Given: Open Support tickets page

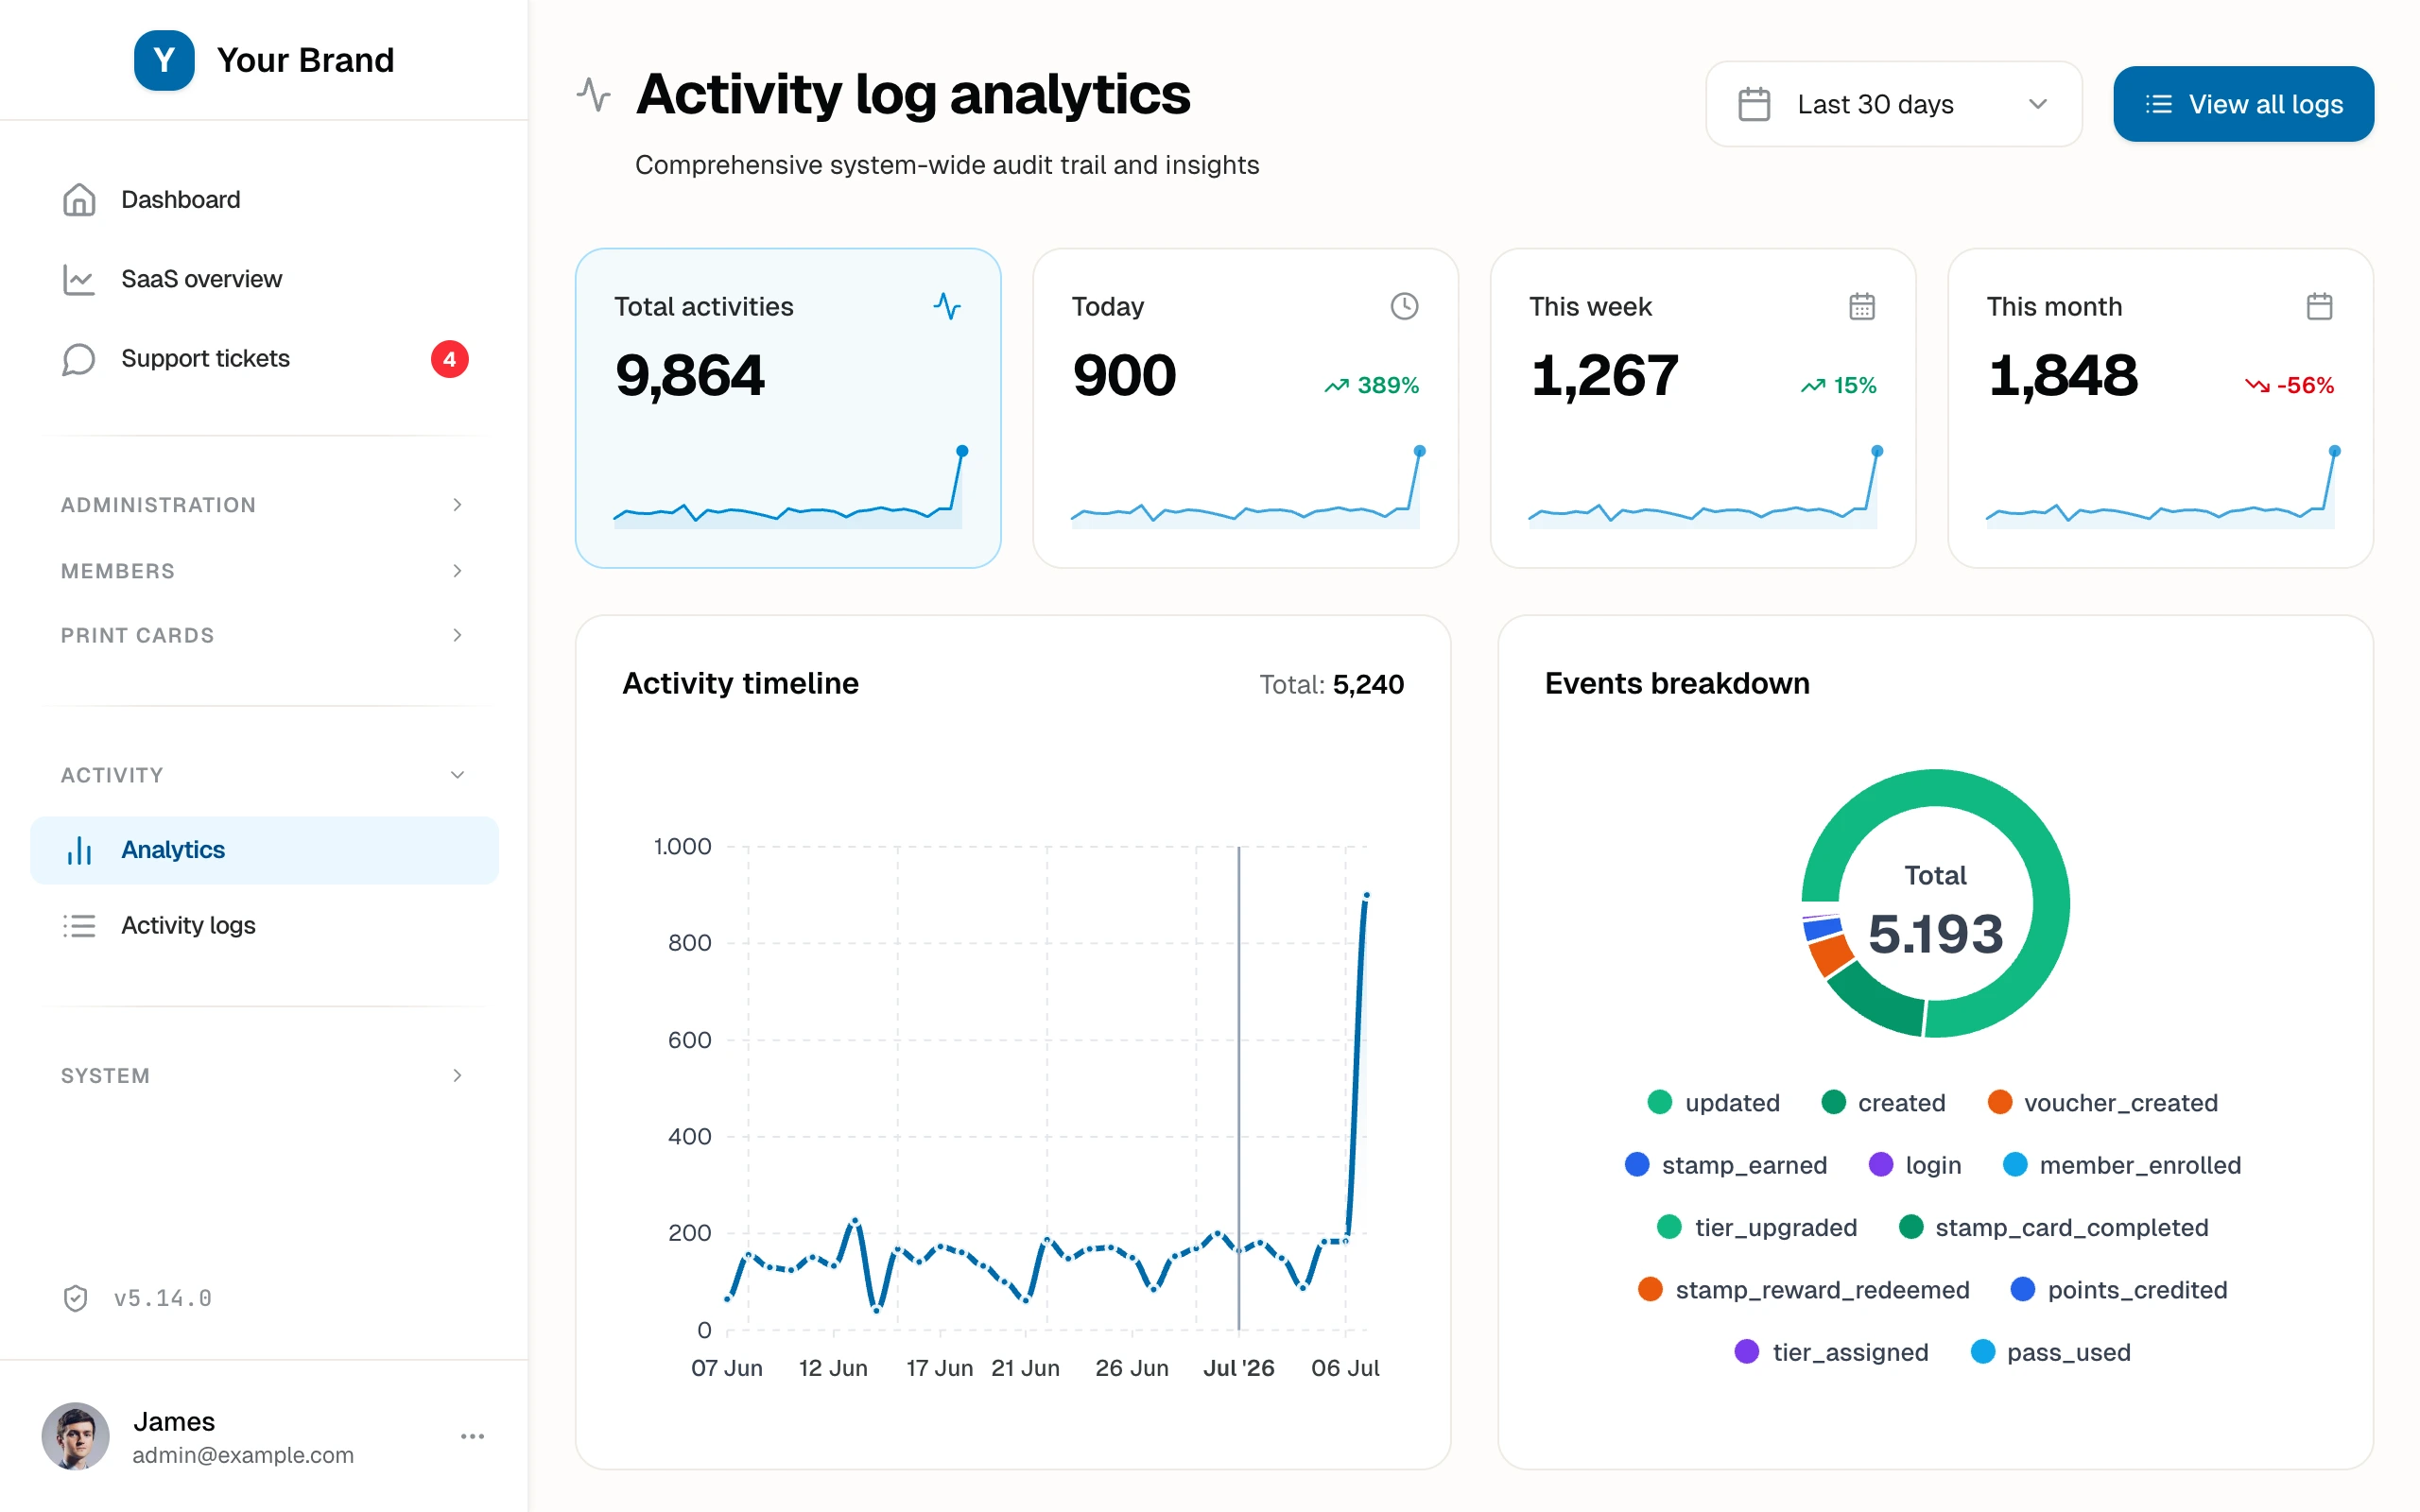Looking at the screenshot, I should coord(264,359).
